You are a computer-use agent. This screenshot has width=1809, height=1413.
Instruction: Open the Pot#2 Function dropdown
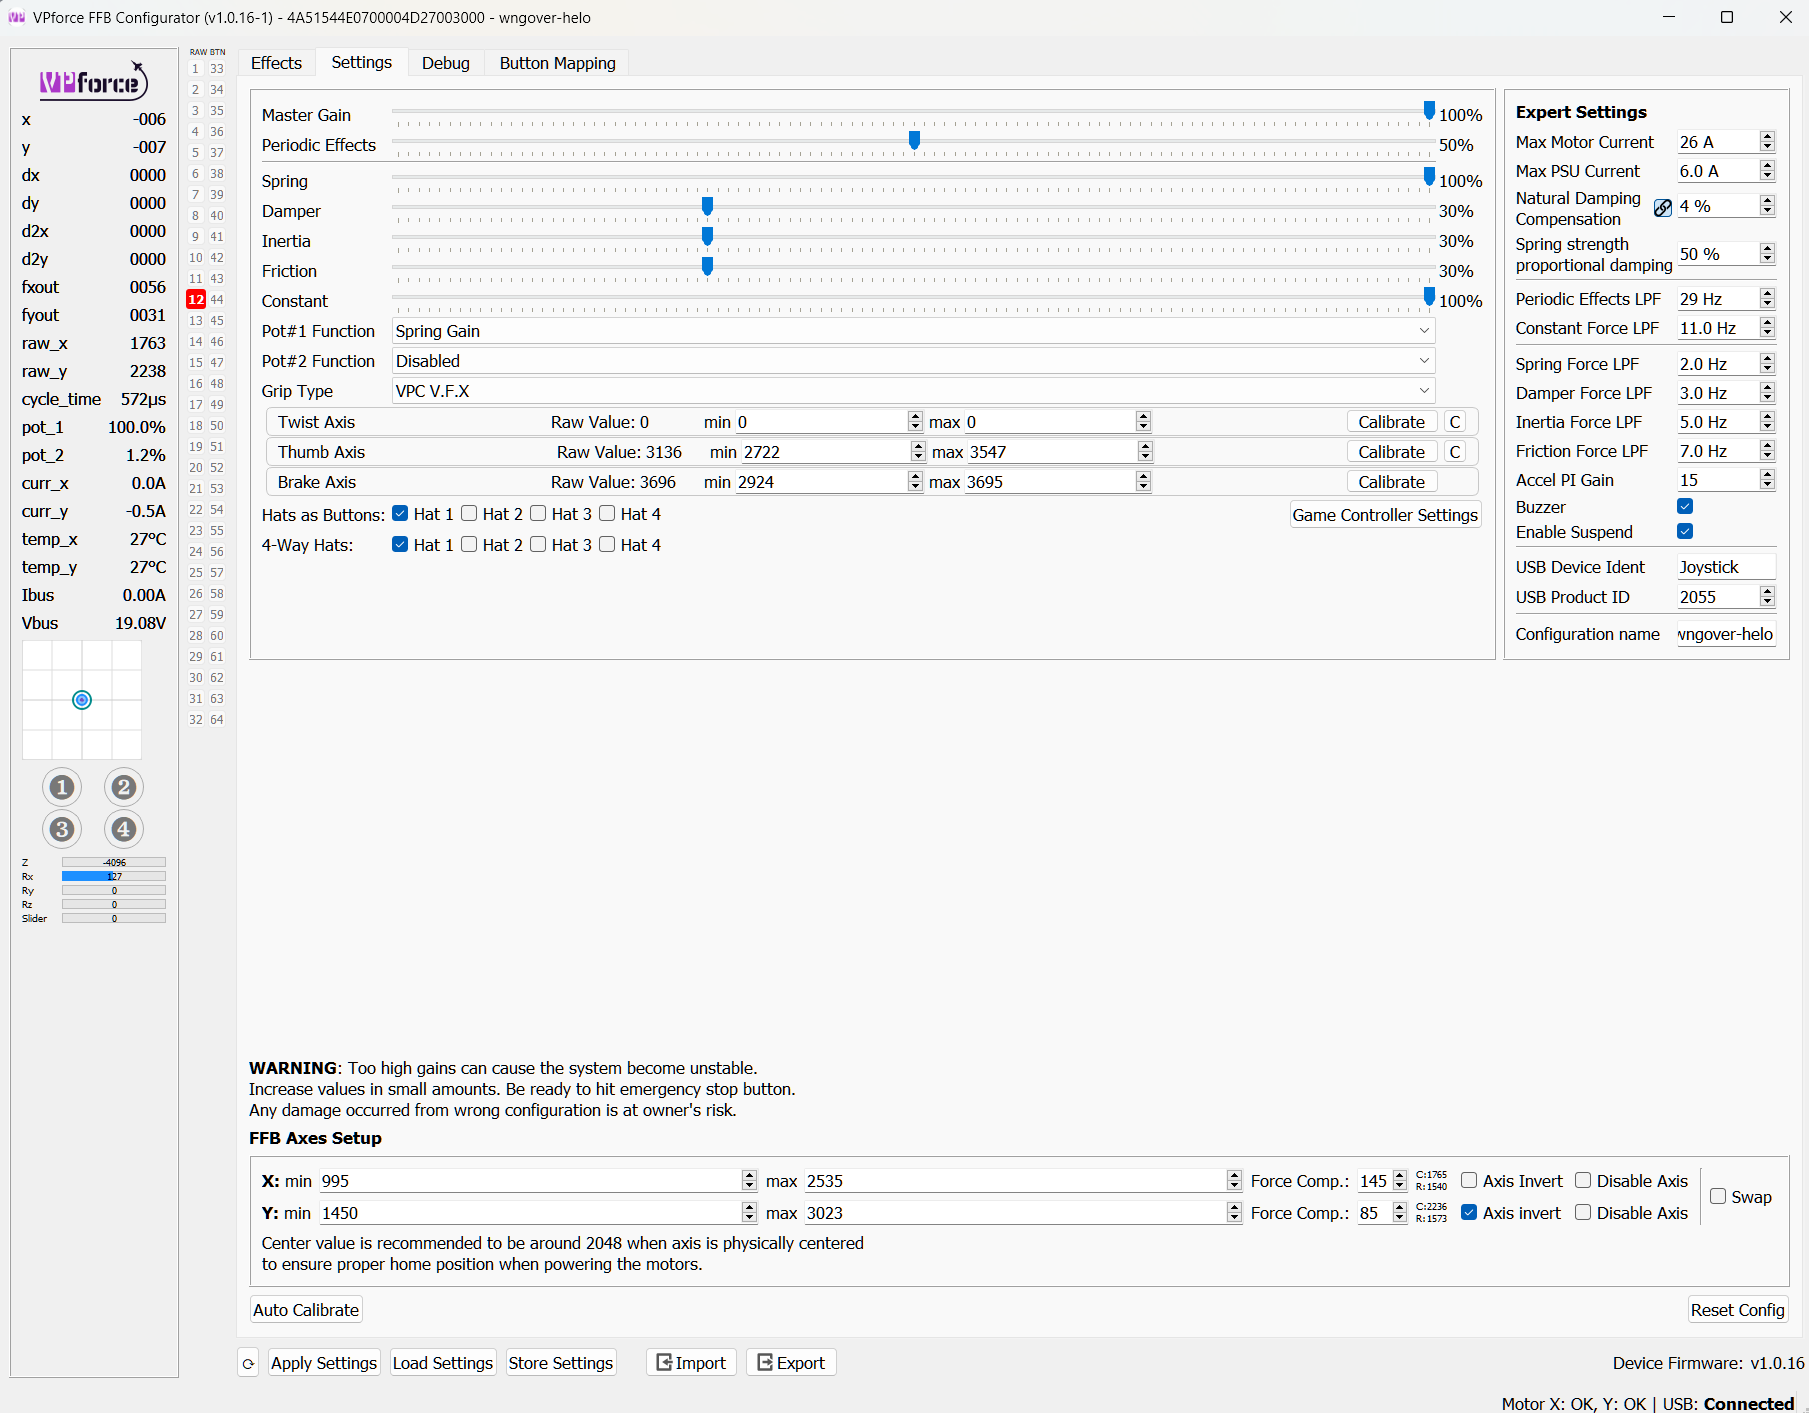click(x=914, y=361)
